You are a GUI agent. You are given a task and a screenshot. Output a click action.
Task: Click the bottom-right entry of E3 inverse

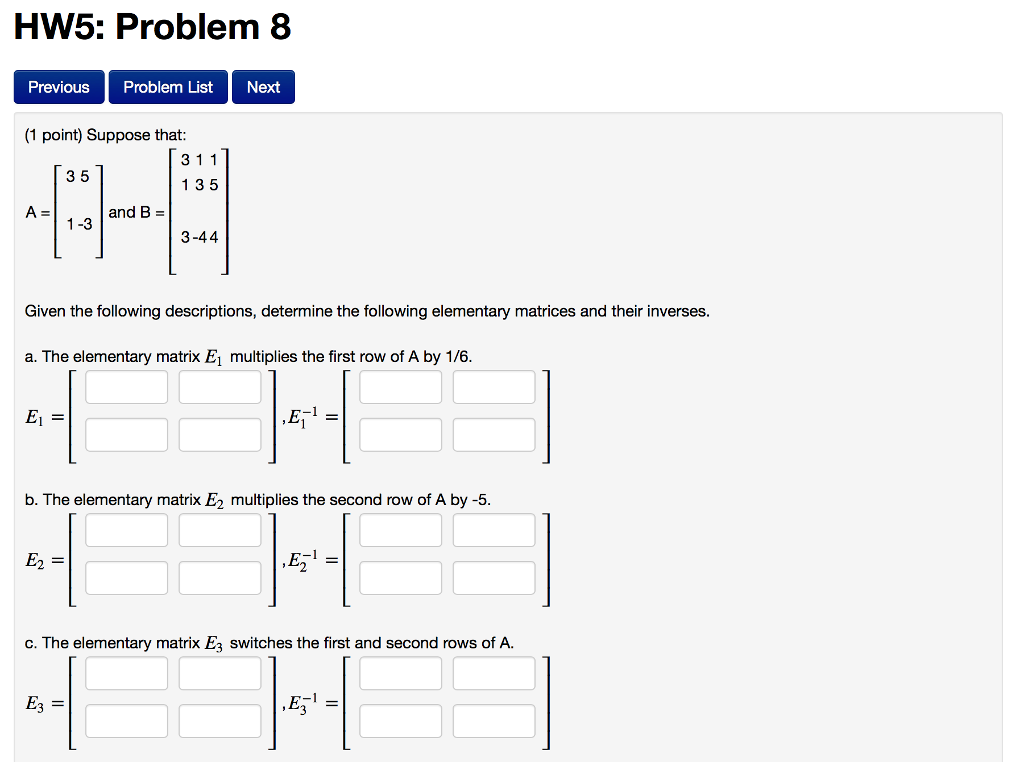coord(493,720)
